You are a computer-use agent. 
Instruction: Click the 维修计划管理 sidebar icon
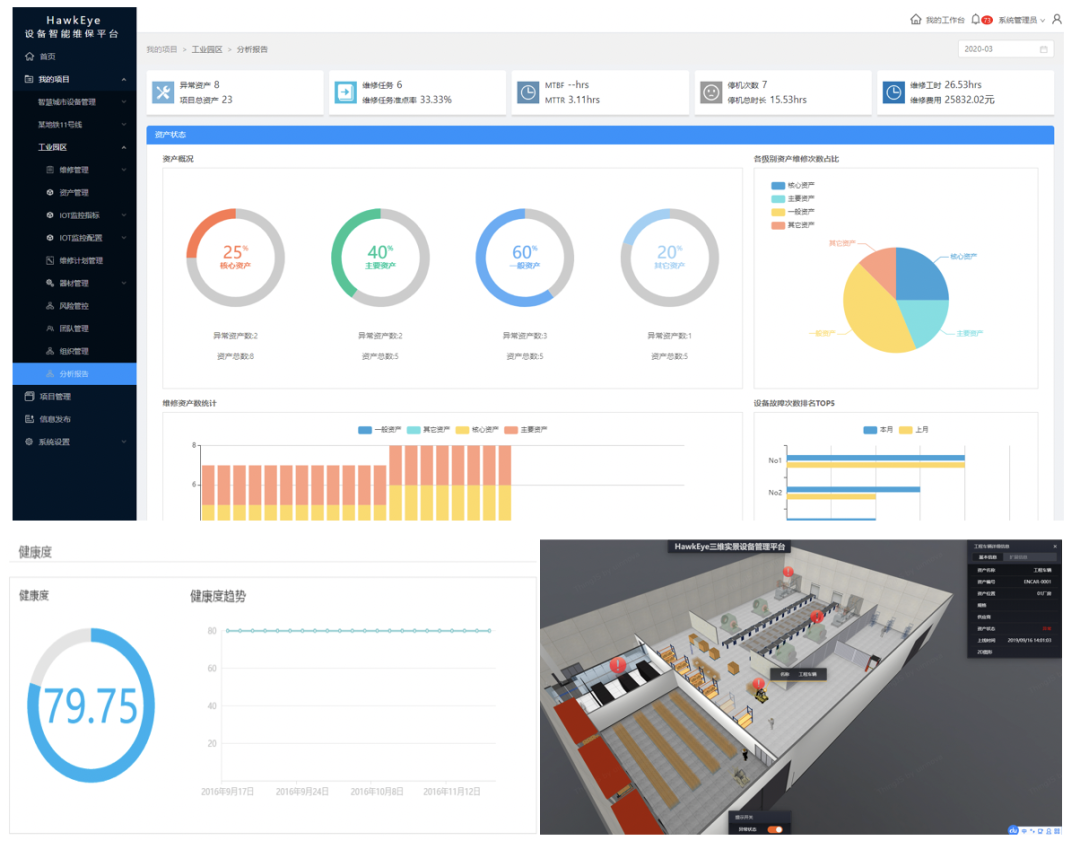tap(50, 260)
